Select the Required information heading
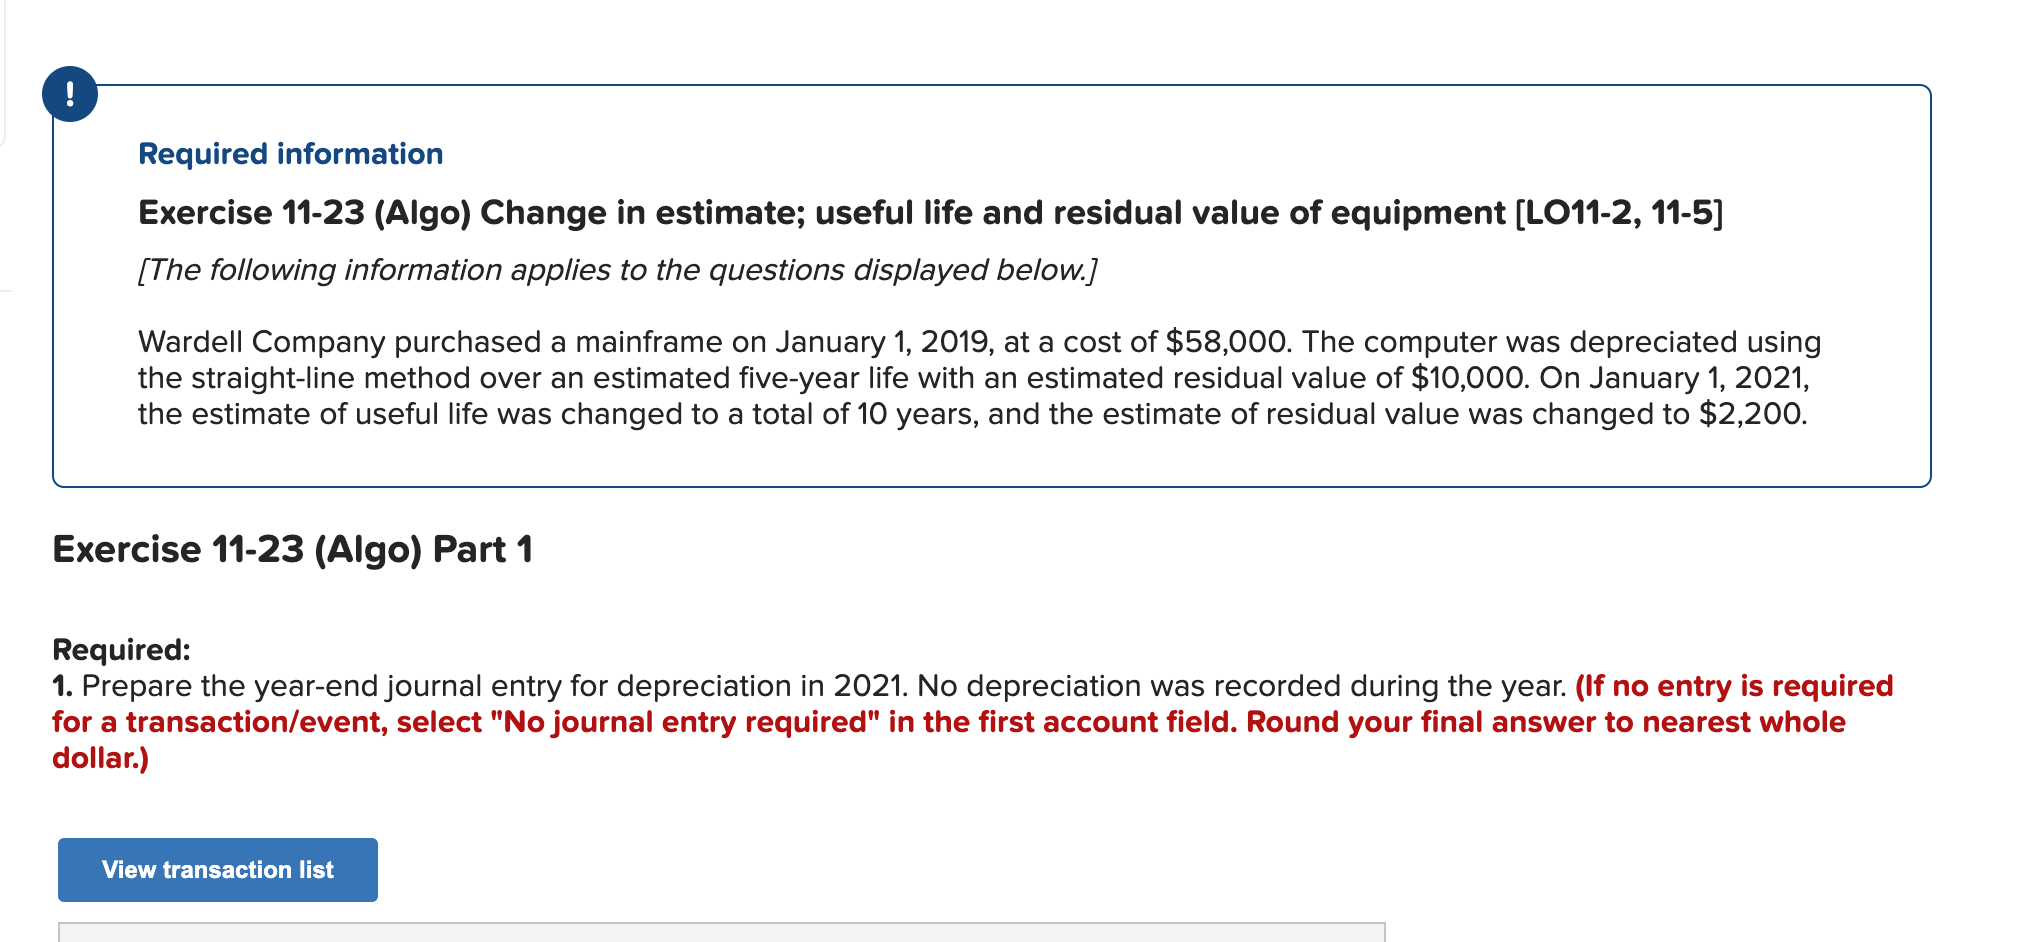 pos(290,153)
